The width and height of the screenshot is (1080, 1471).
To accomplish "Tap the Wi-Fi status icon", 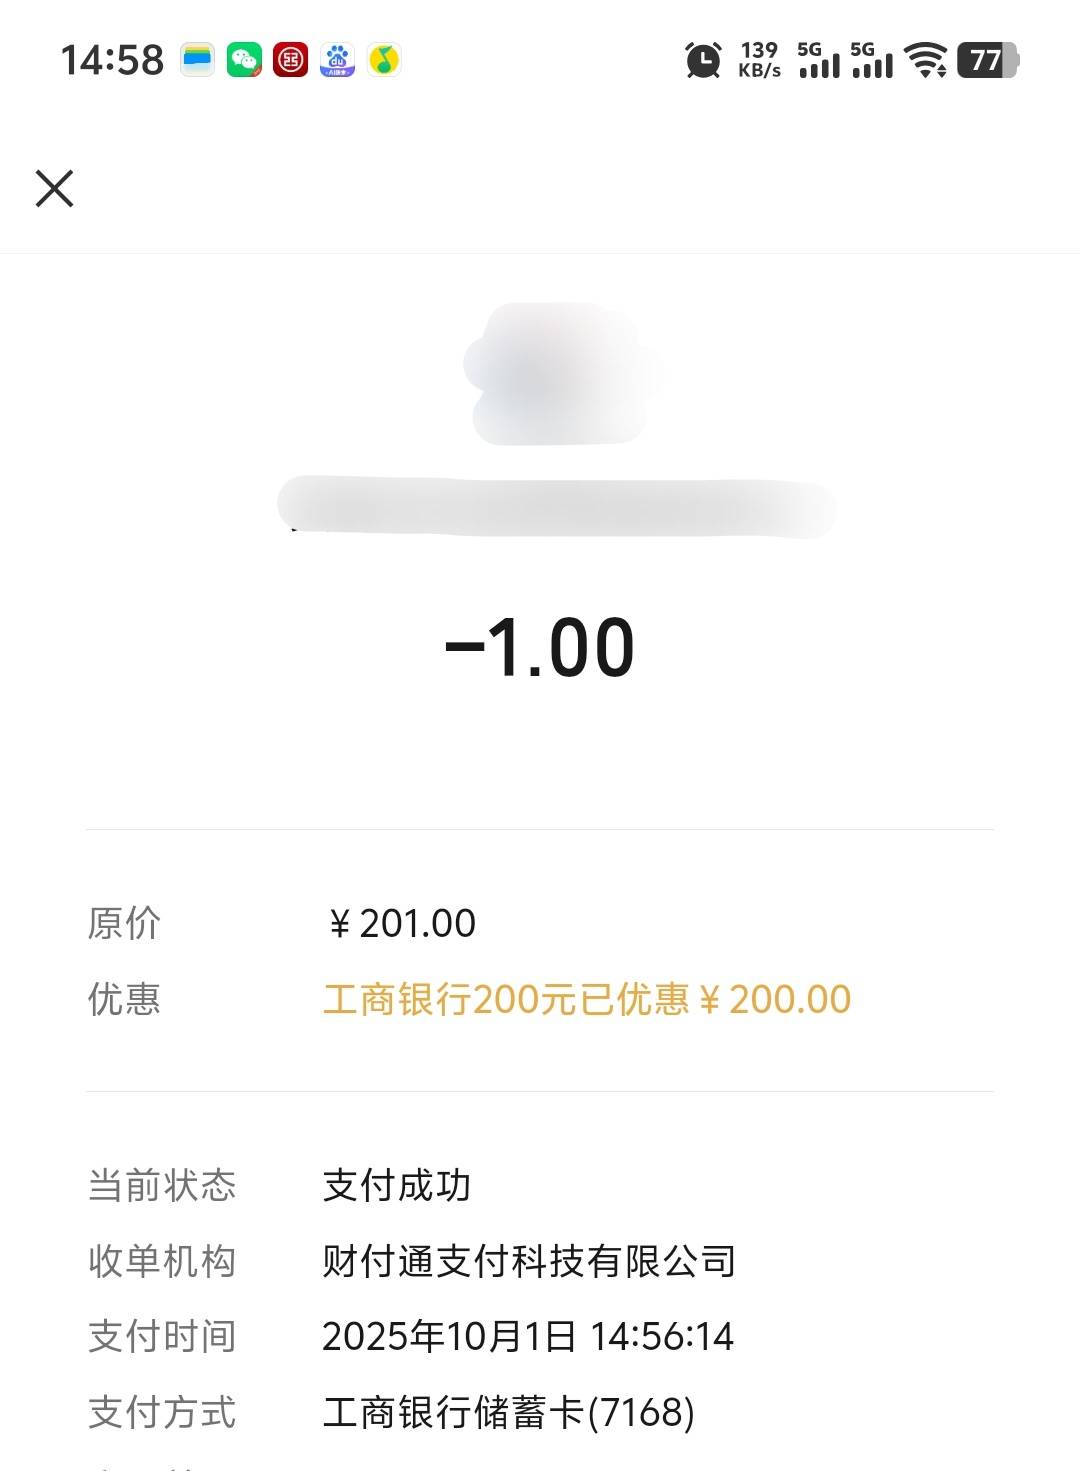I will 926,60.
